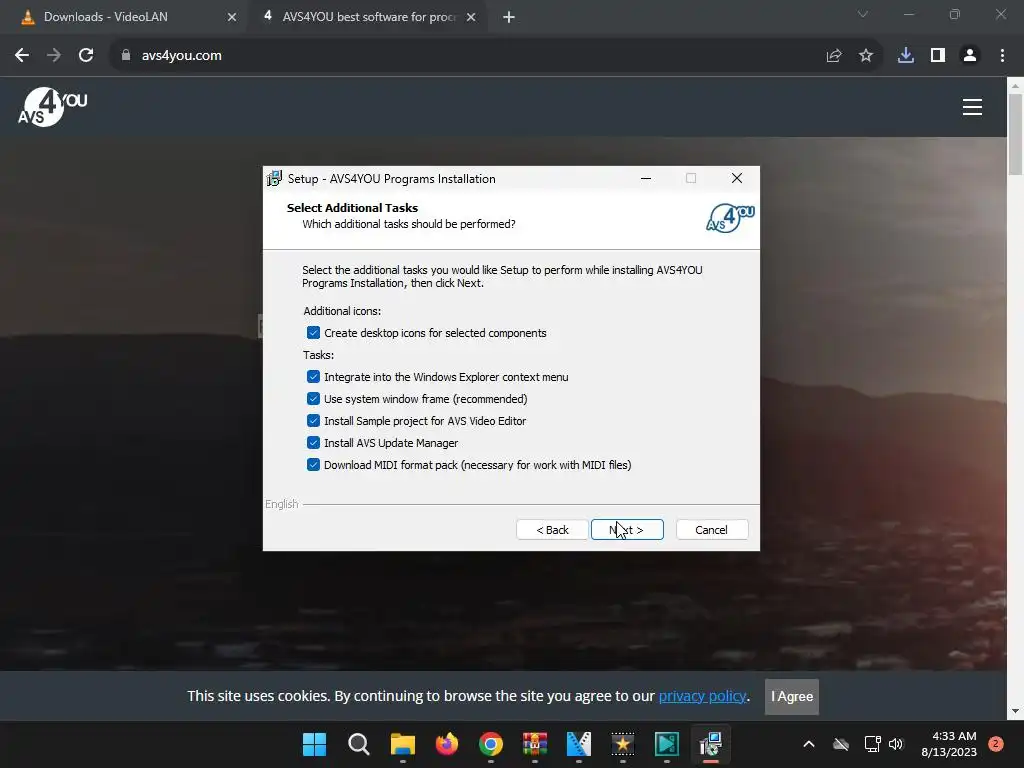Show hidden system tray icons
The height and width of the screenshot is (768, 1024).
(808, 744)
